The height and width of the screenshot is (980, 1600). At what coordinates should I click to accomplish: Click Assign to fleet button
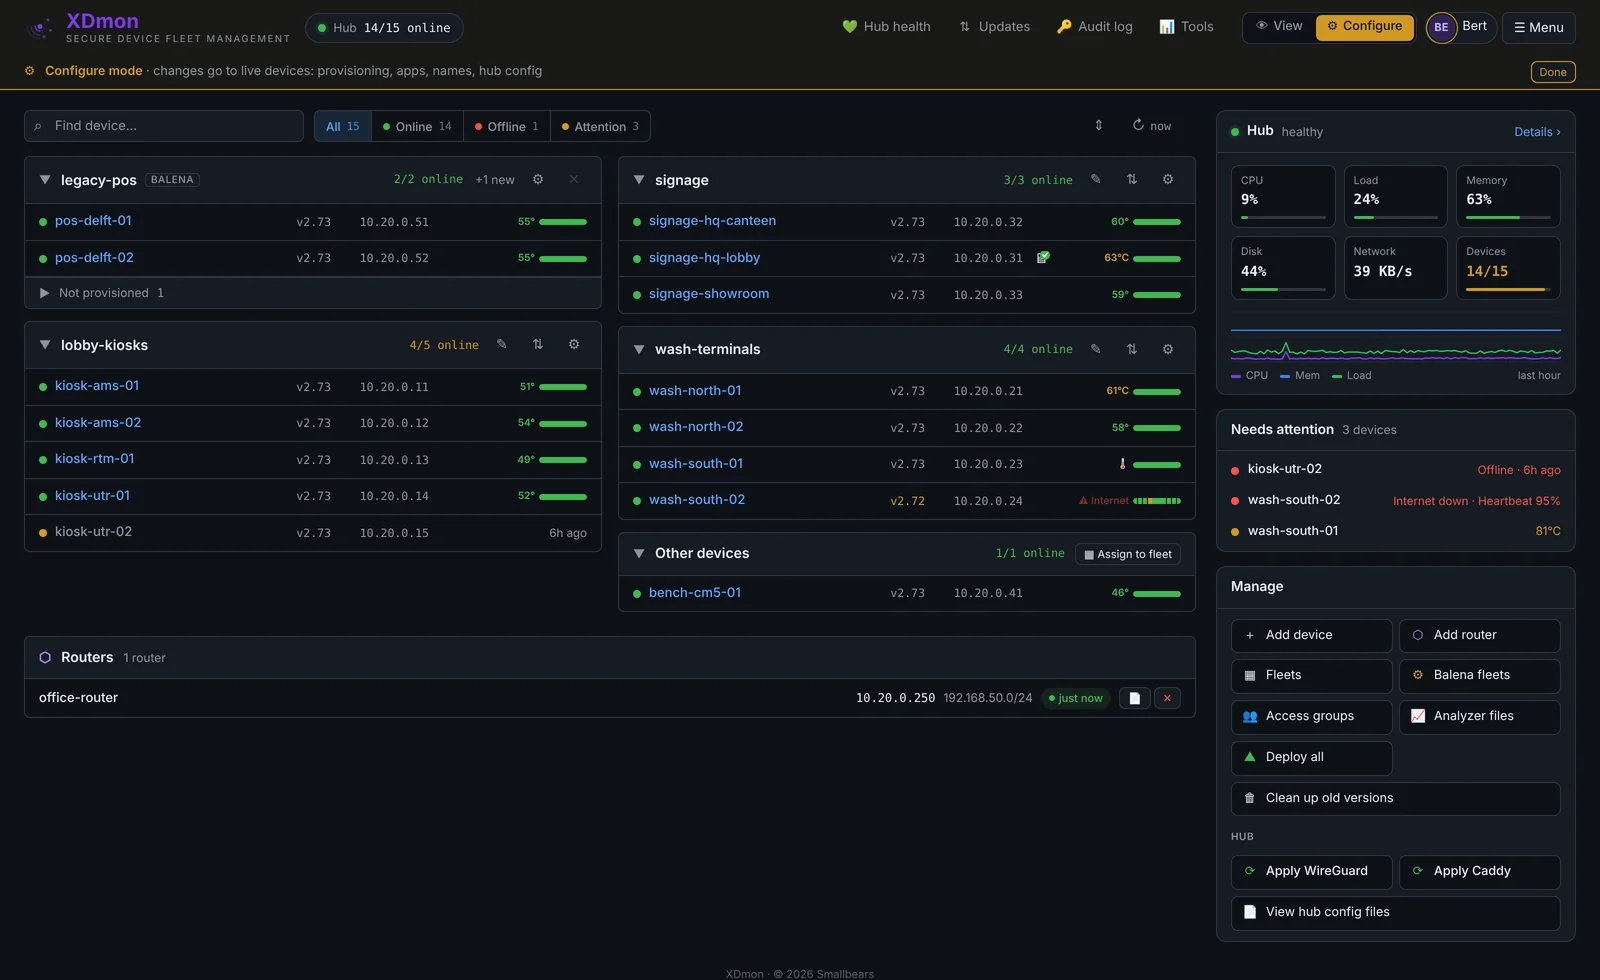click(x=1128, y=554)
